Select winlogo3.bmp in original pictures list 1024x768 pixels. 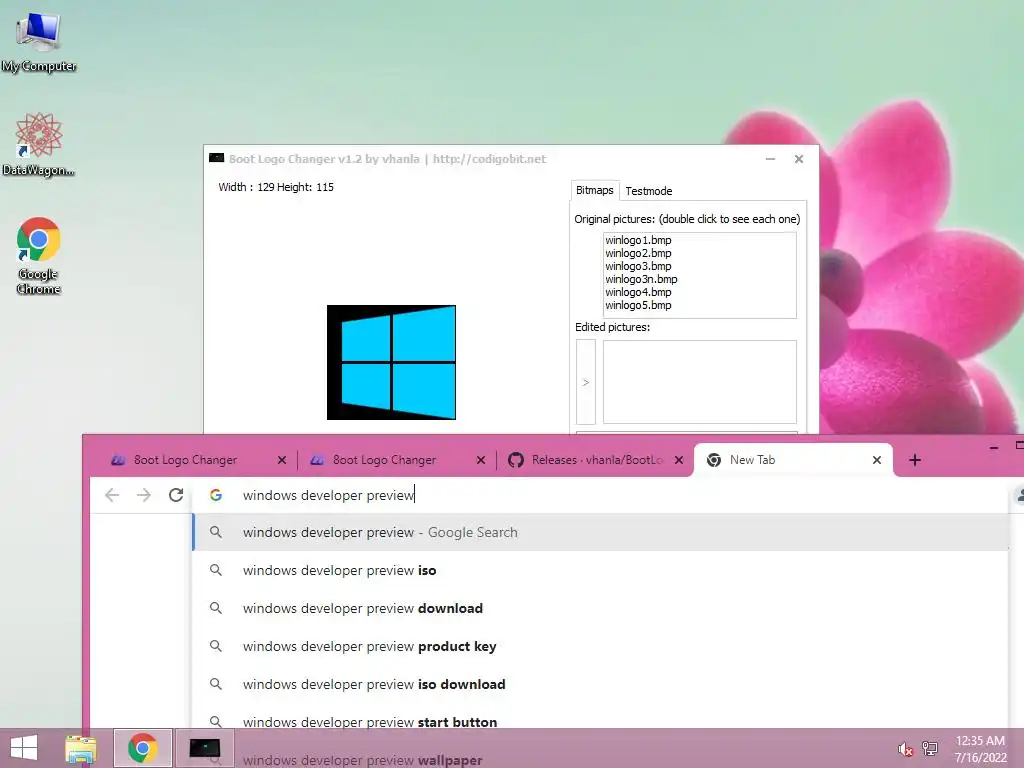[x=638, y=266]
